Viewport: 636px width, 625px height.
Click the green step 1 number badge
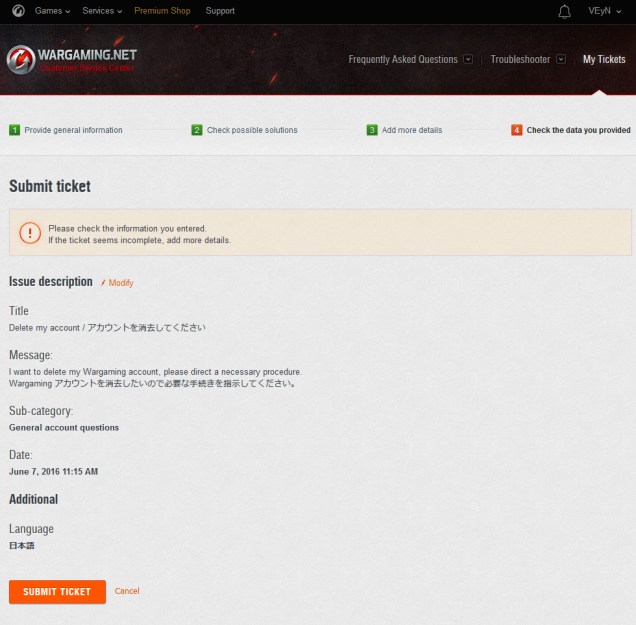click(x=15, y=130)
